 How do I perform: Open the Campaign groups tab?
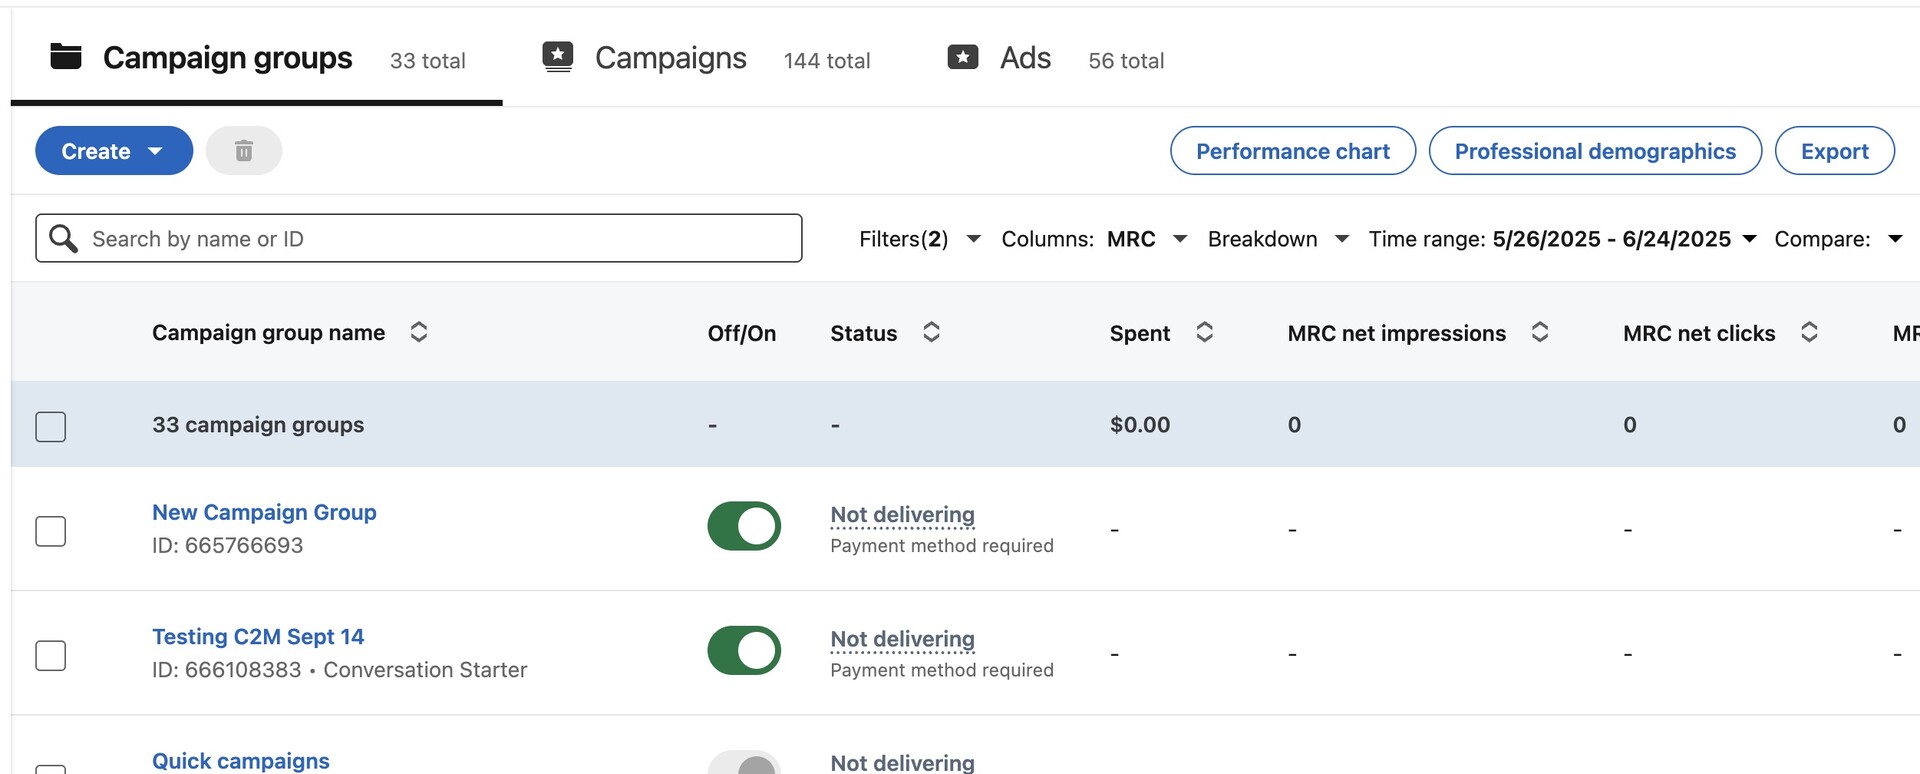(257, 58)
